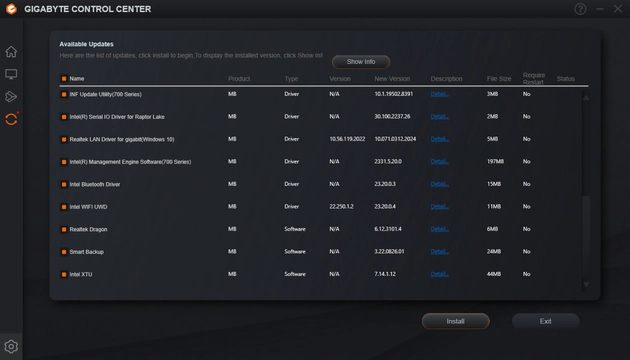This screenshot has height=360, width=630.
Task: Select the row name Intel WIFI UWD
Action: (x=88, y=207)
